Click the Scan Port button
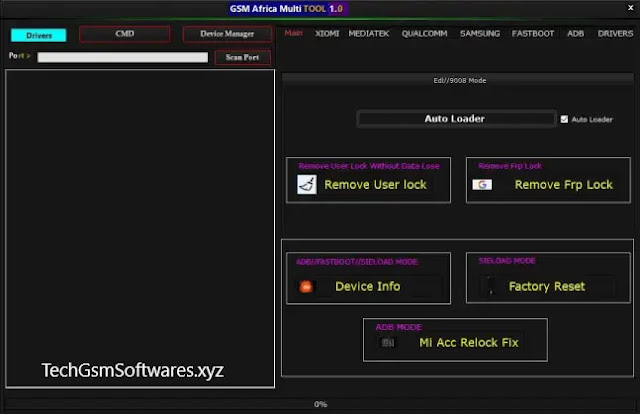 pos(242,58)
